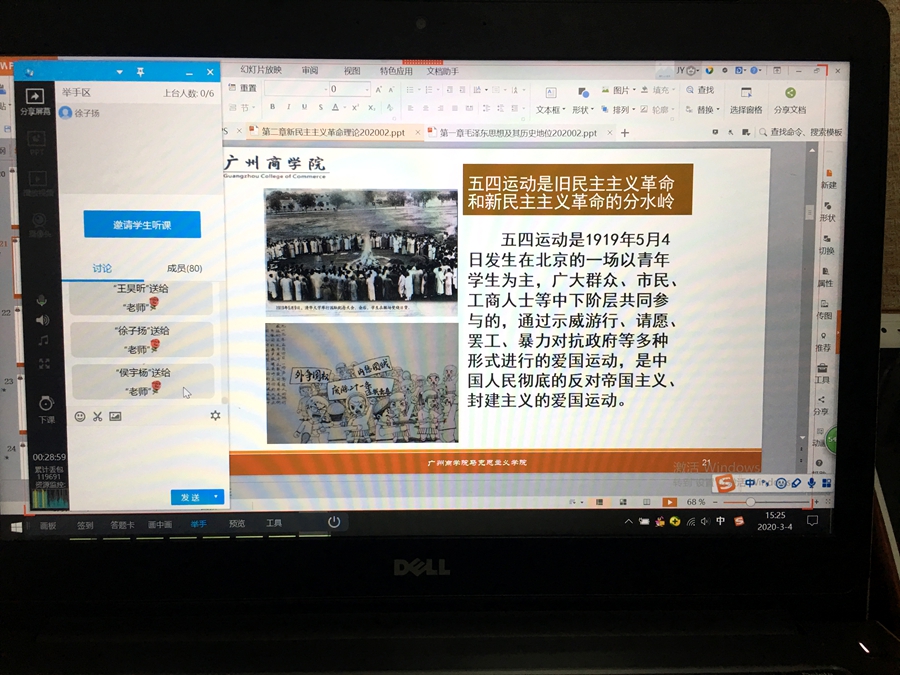This screenshot has width=900, height=675.
Task: Open the font size dropdown in ribbon
Action: pos(365,89)
